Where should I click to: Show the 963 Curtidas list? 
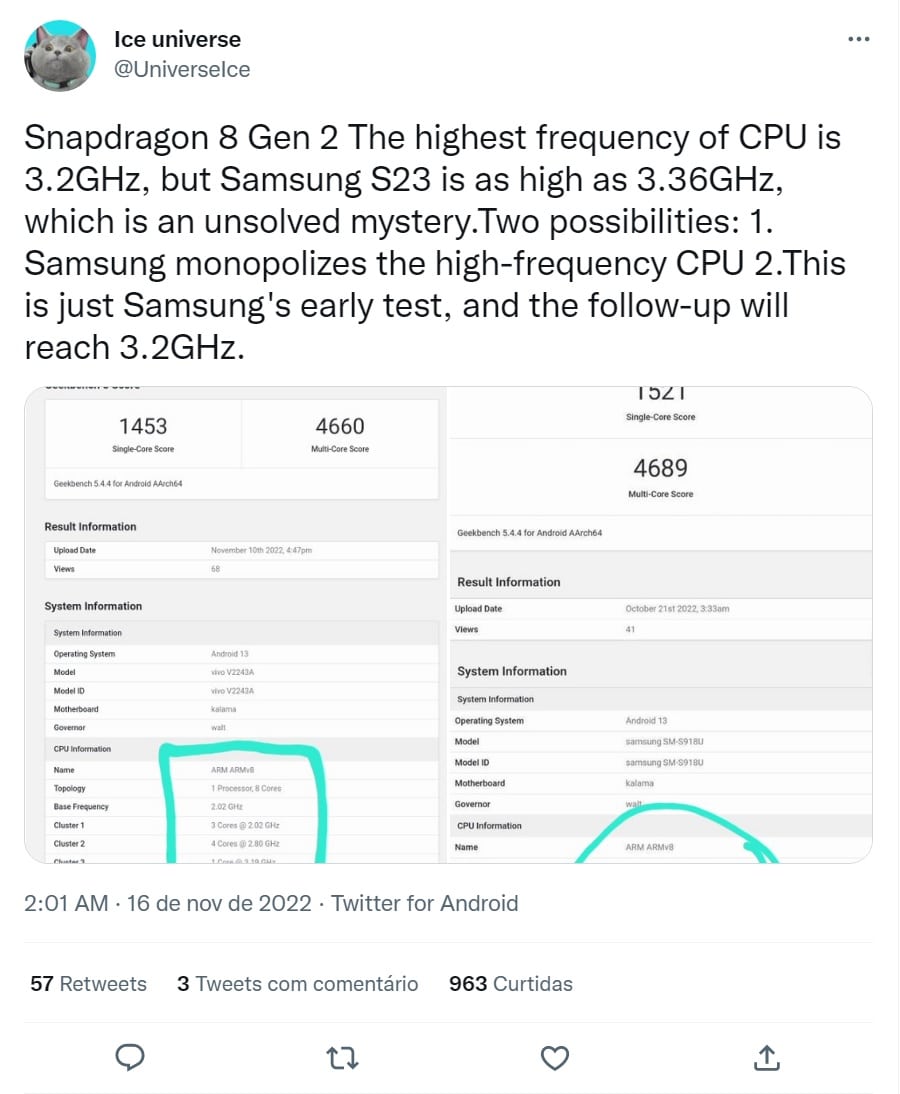[511, 984]
